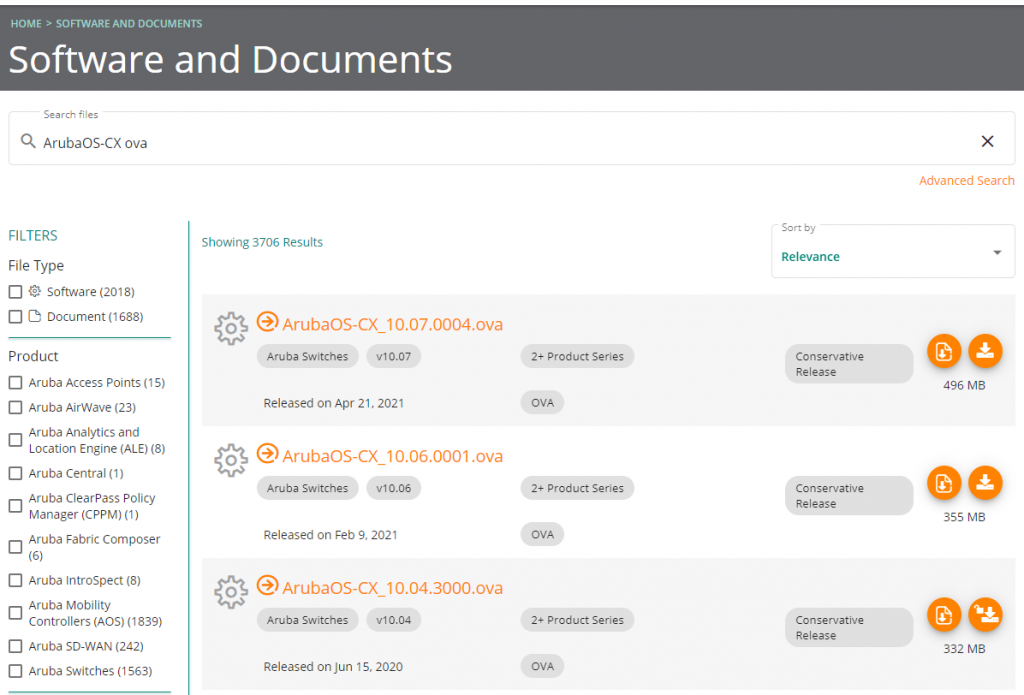This screenshot has width=1024, height=695.
Task: Click inside the Search files text box
Action: point(500,143)
